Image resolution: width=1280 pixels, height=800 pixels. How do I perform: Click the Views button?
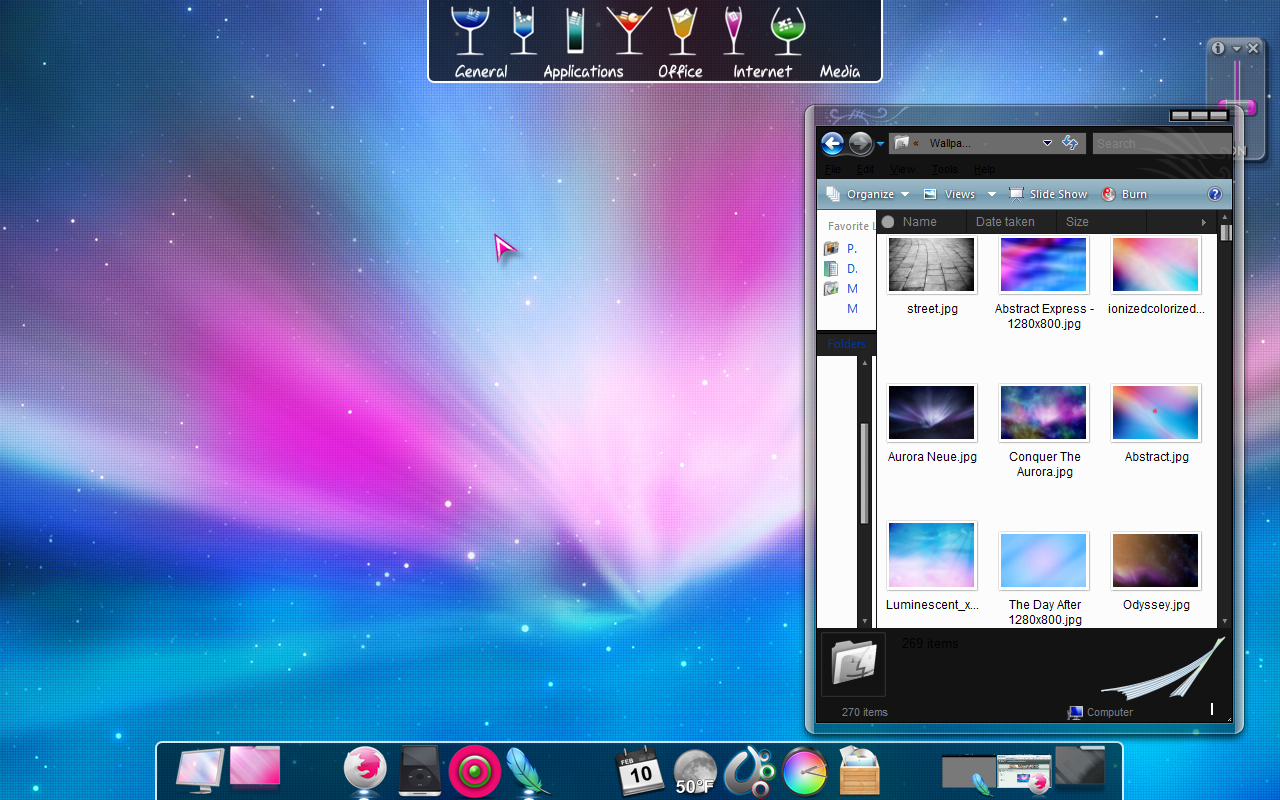coord(949,194)
